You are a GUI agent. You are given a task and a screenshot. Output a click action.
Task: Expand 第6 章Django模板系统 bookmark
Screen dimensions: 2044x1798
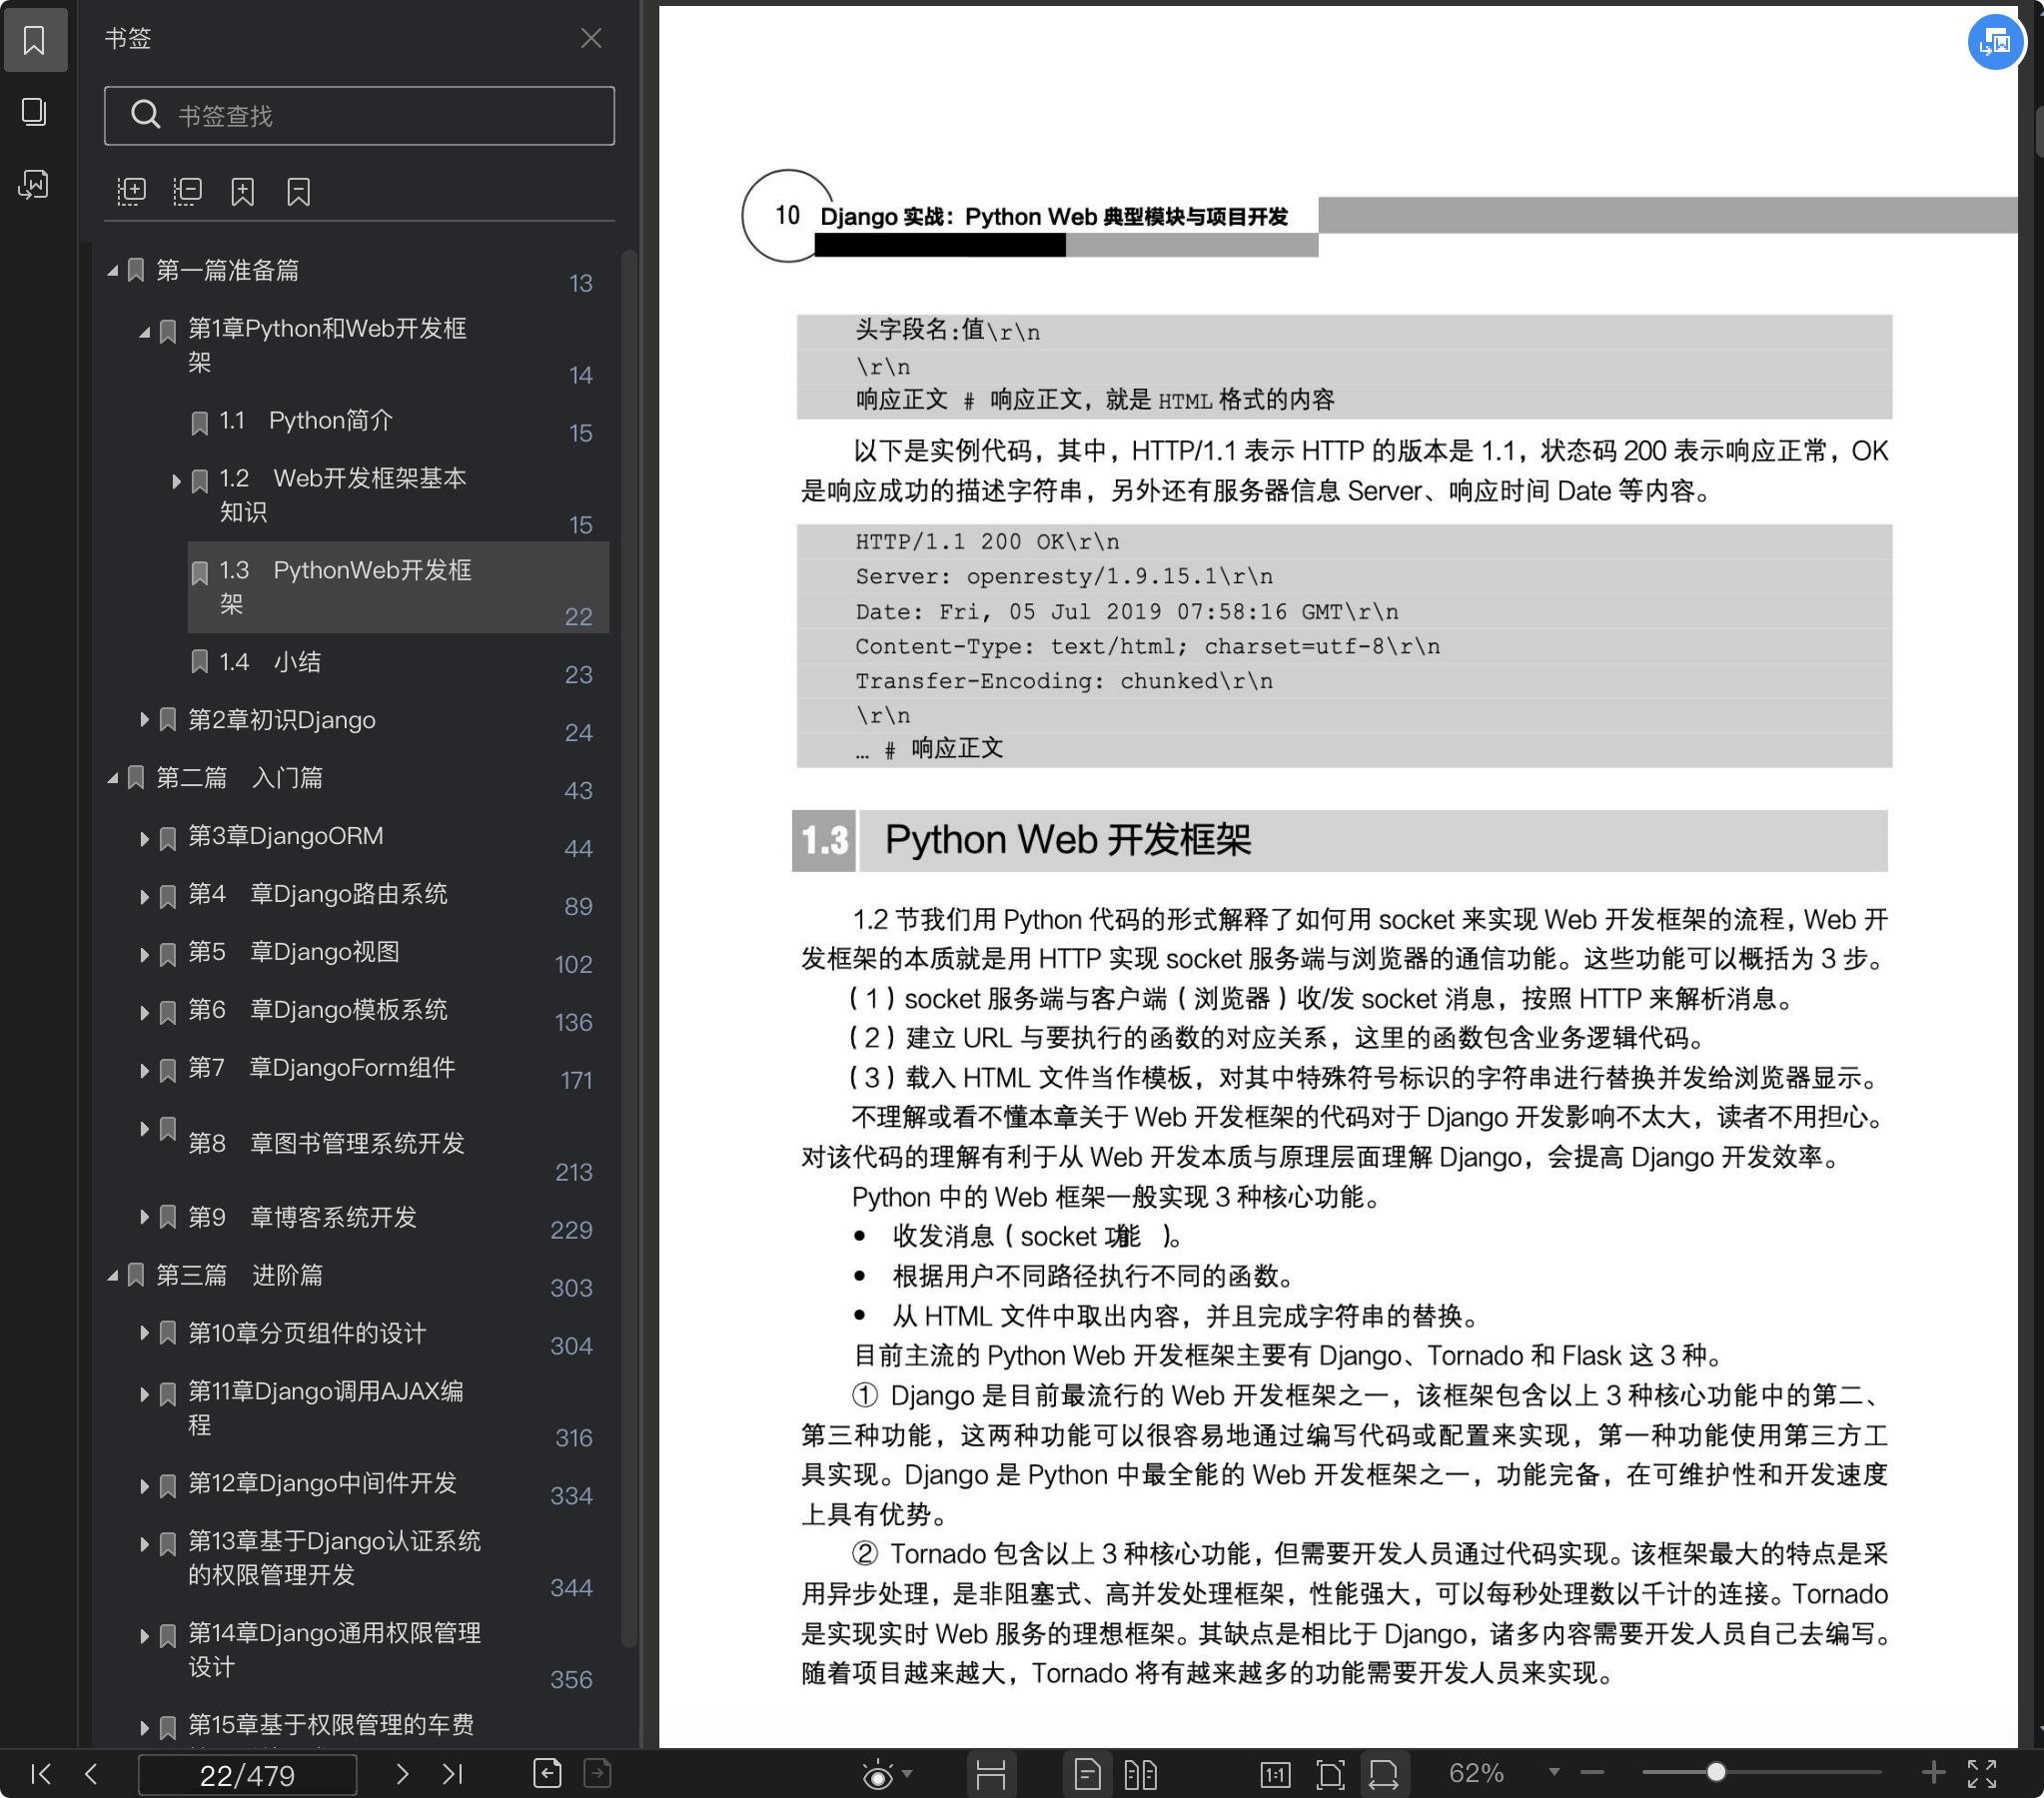click(x=145, y=1012)
